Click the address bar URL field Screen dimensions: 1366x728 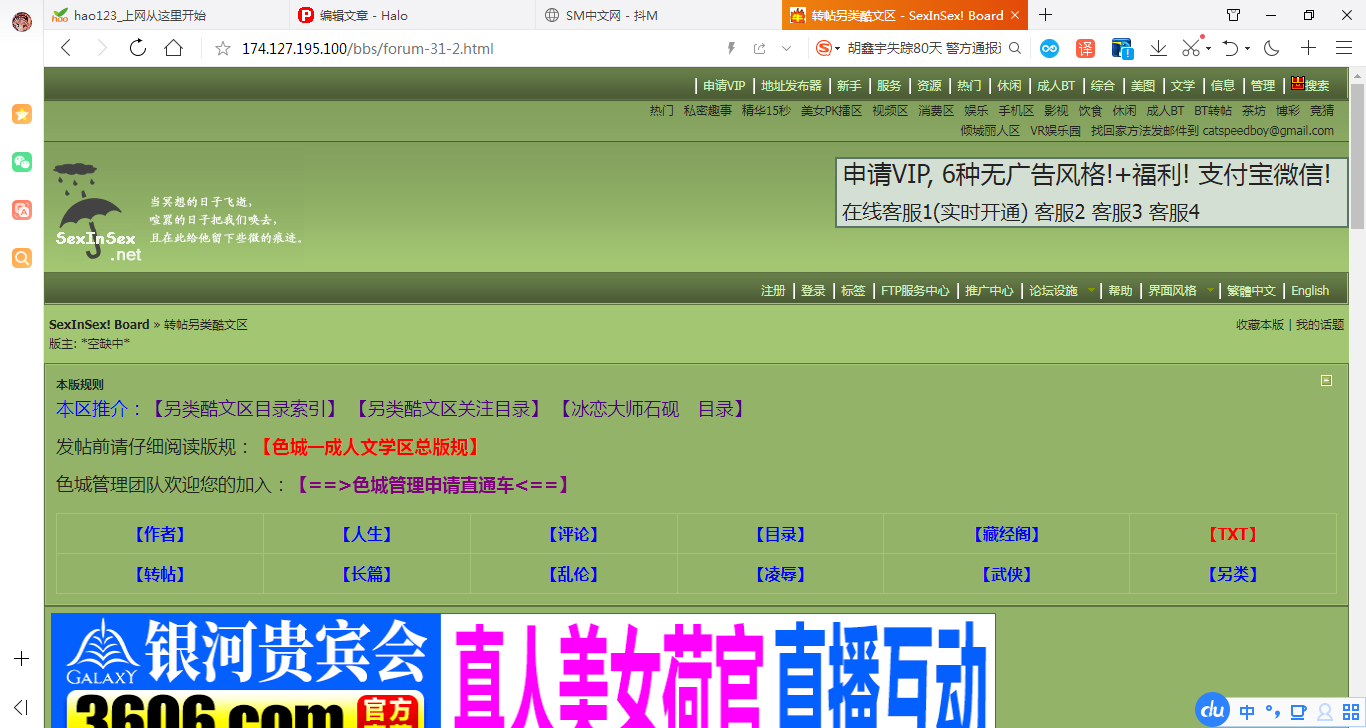pyautogui.click(x=480, y=48)
